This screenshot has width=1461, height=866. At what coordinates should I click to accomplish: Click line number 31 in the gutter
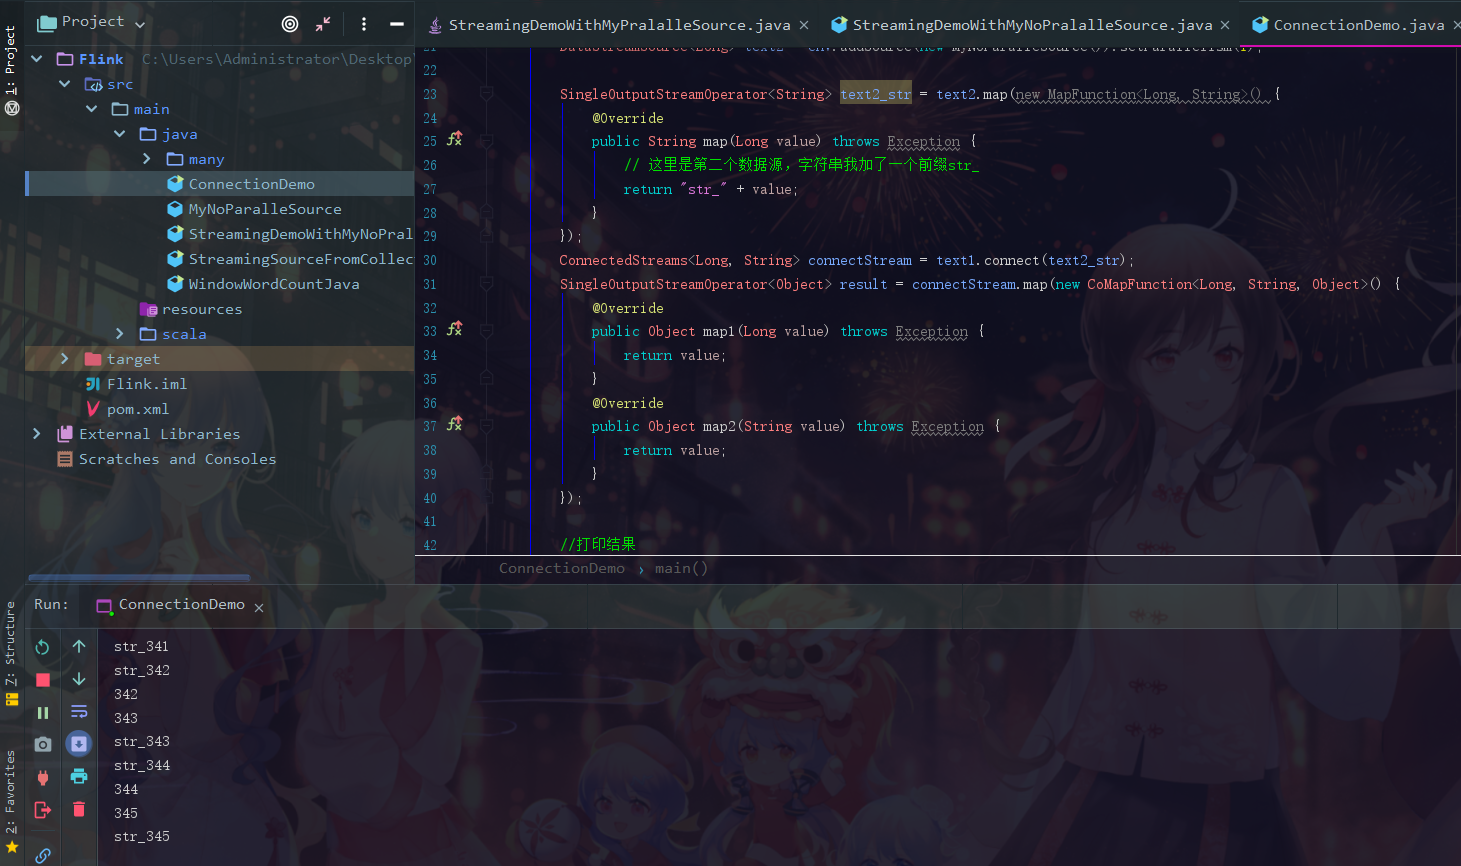(x=430, y=284)
